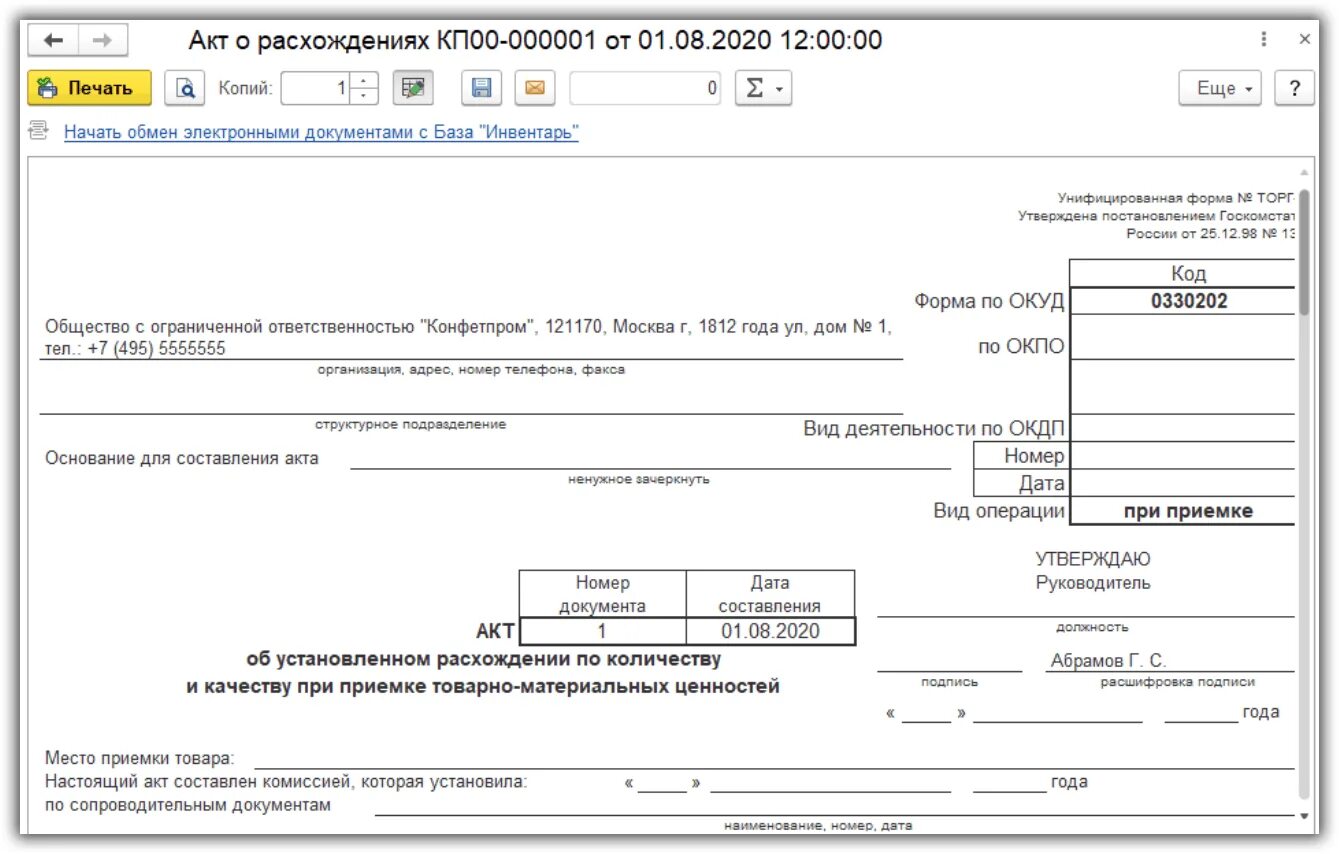Open the Σ sum dropdown

point(764,88)
